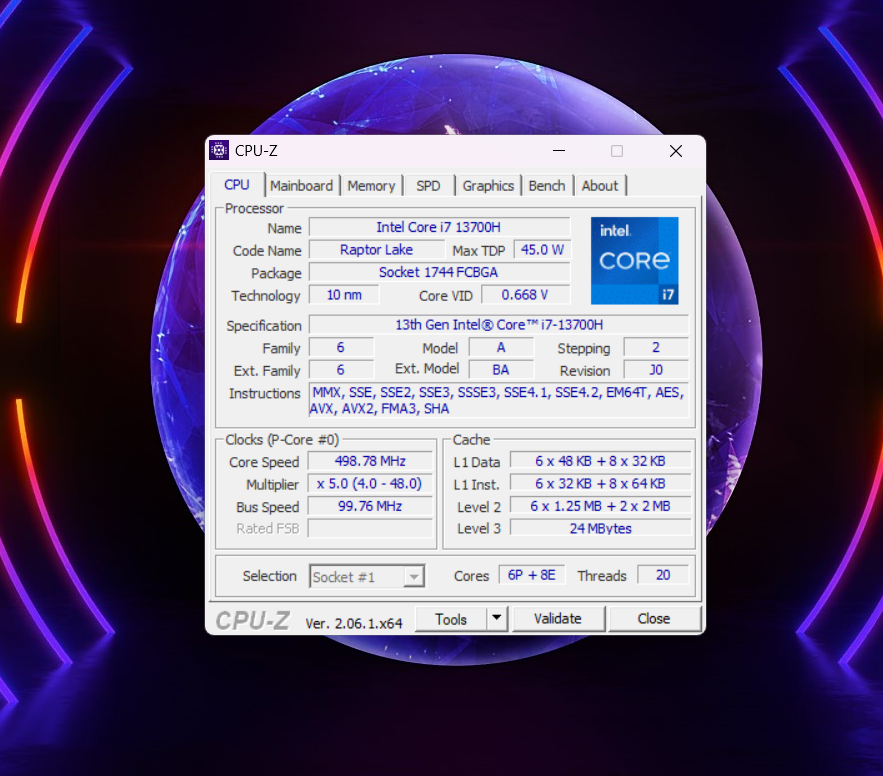Click the Core VID value 0.668 V
The height and width of the screenshot is (776, 883).
point(525,295)
